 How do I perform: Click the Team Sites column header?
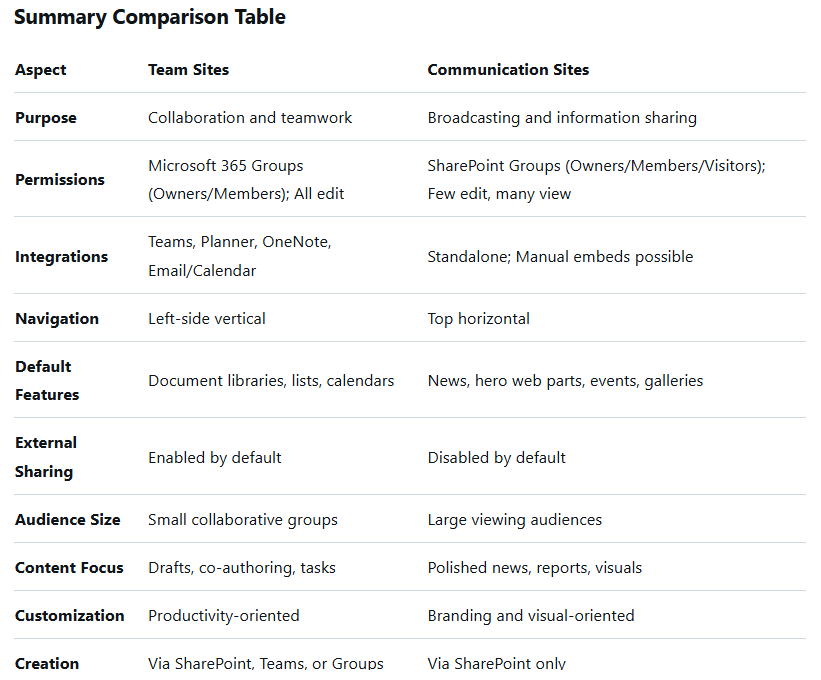[188, 70]
